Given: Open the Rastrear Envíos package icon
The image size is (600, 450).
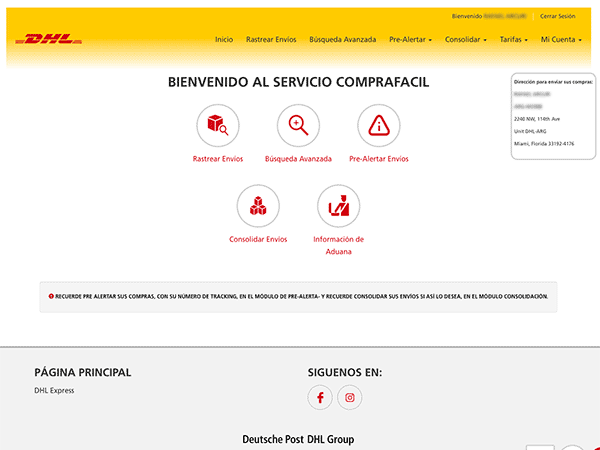Looking at the screenshot, I should click(218, 126).
